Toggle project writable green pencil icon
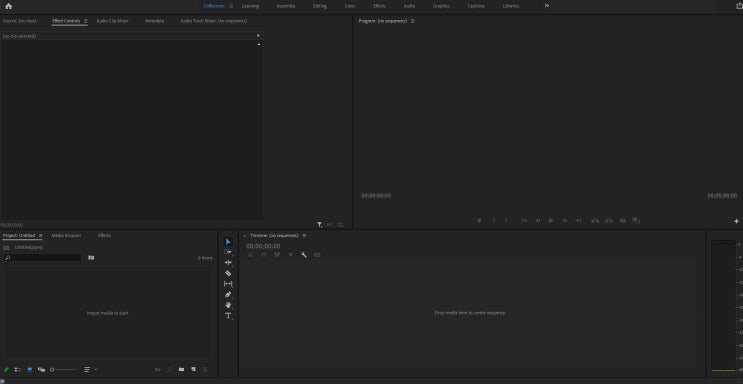Image resolution: width=743 pixels, height=384 pixels. [6, 369]
